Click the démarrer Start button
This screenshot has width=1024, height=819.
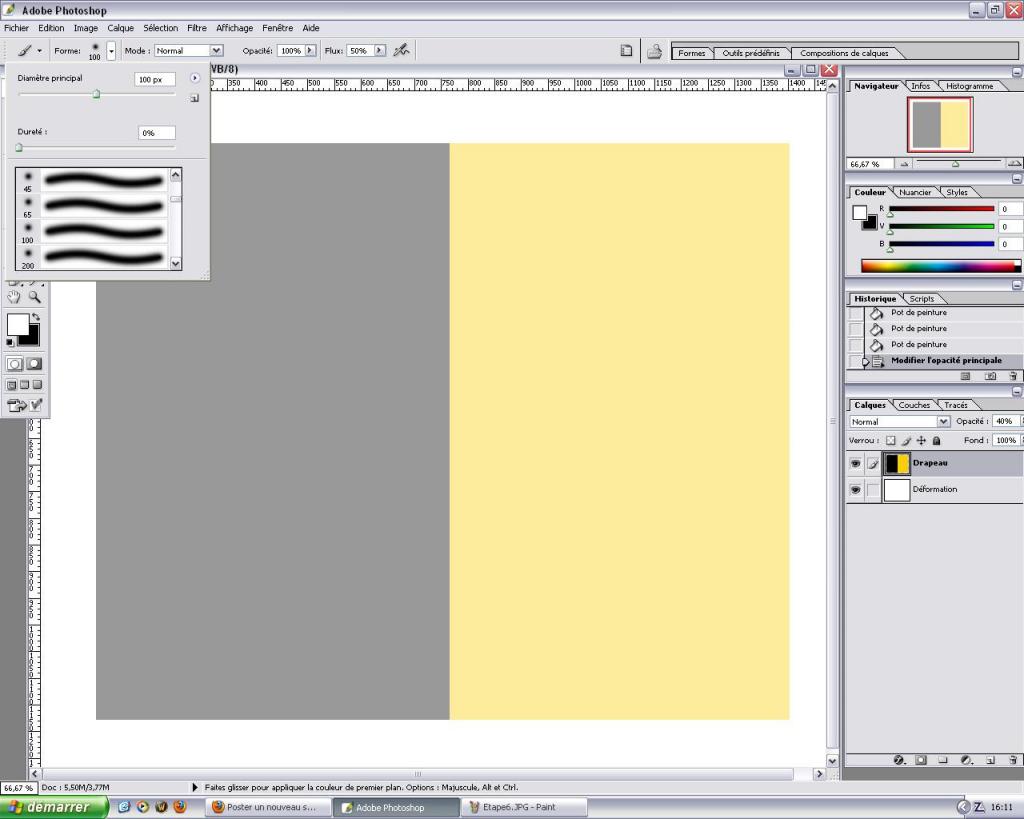tap(54, 807)
